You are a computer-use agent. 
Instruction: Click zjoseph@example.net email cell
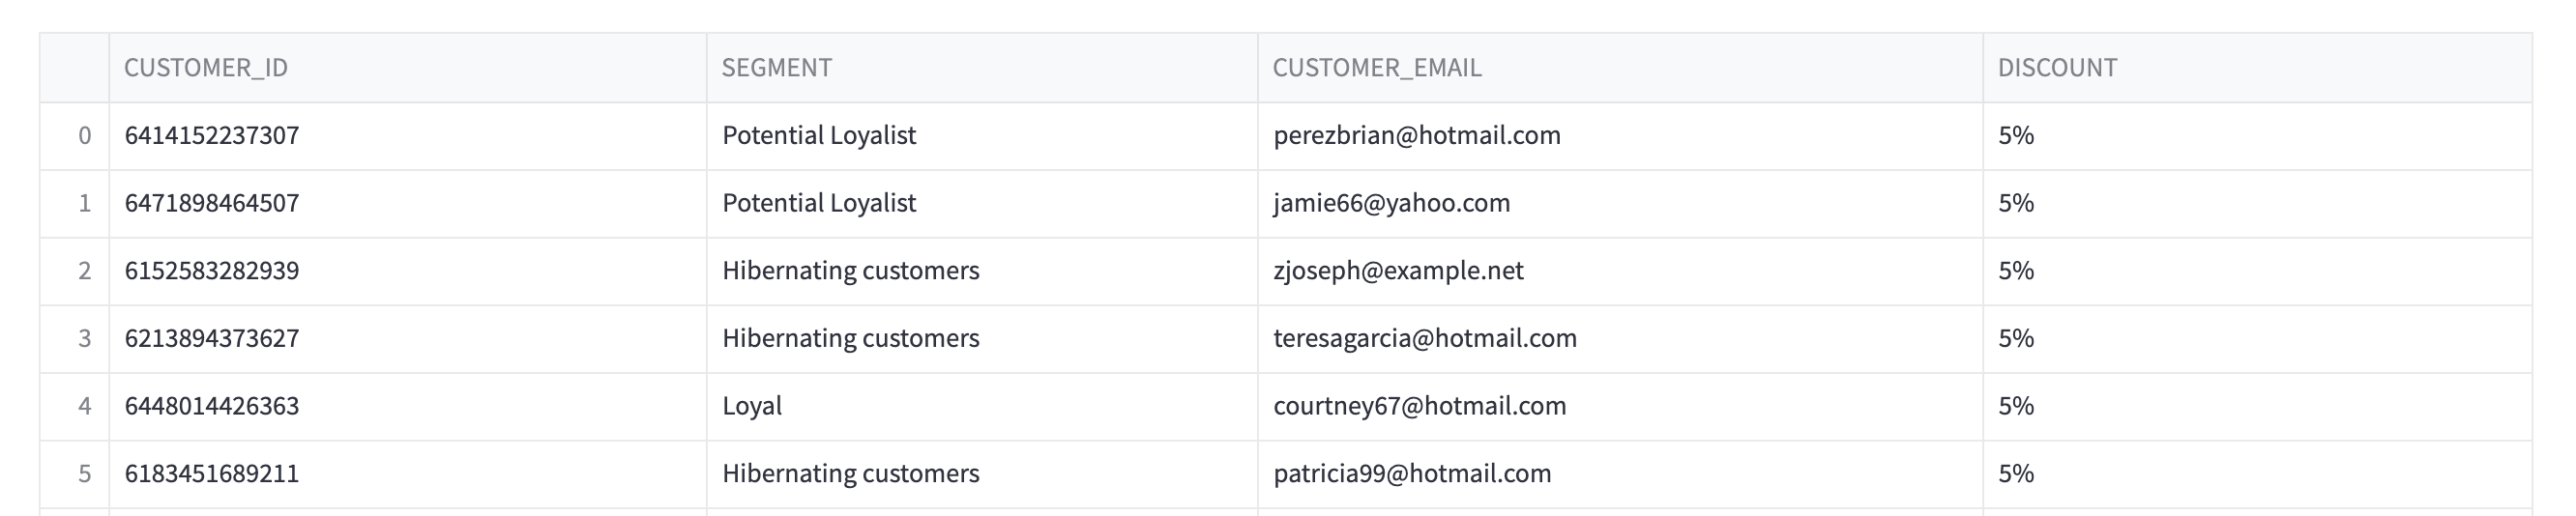[1620, 271]
